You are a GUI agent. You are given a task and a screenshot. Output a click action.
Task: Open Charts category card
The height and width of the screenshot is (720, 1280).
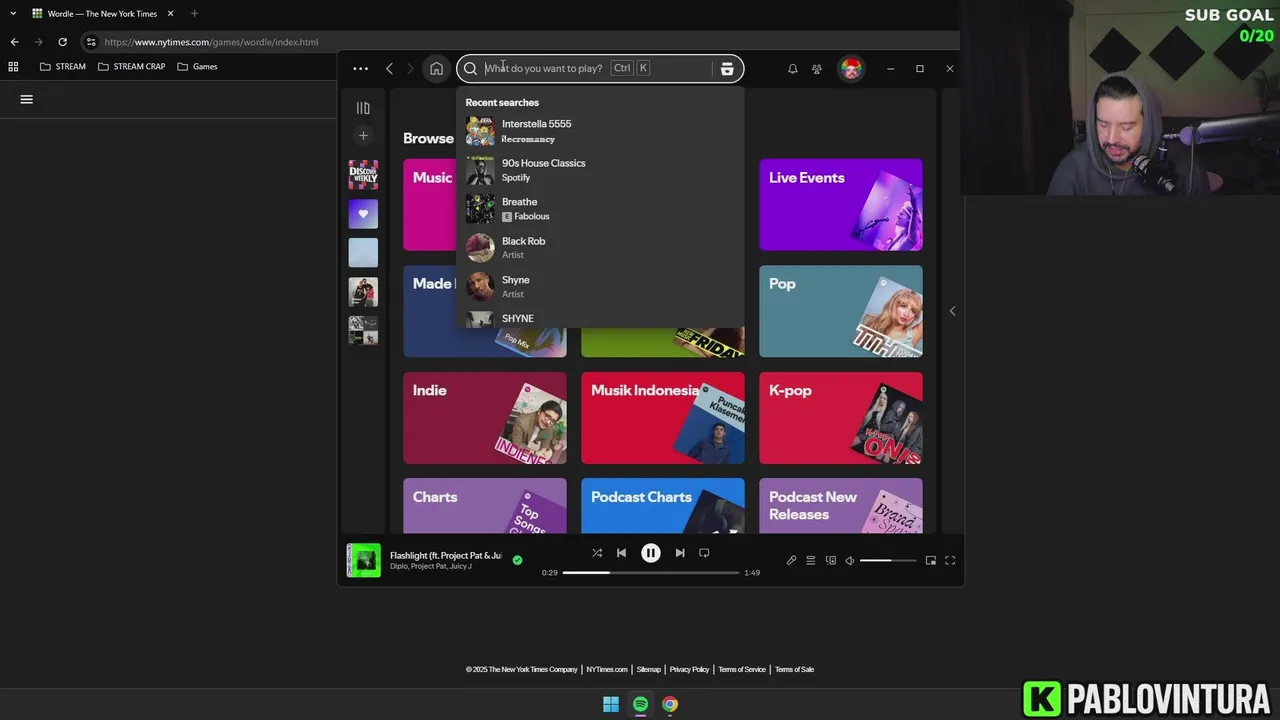click(485, 506)
